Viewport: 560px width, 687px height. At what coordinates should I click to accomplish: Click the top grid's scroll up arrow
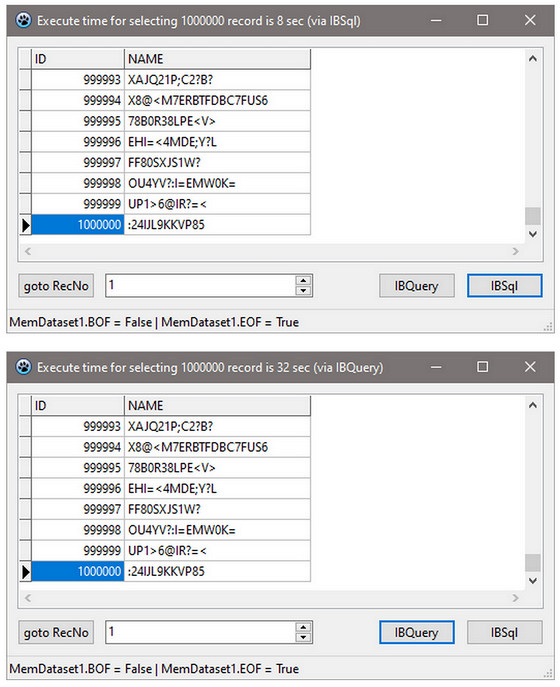pyautogui.click(x=532, y=58)
